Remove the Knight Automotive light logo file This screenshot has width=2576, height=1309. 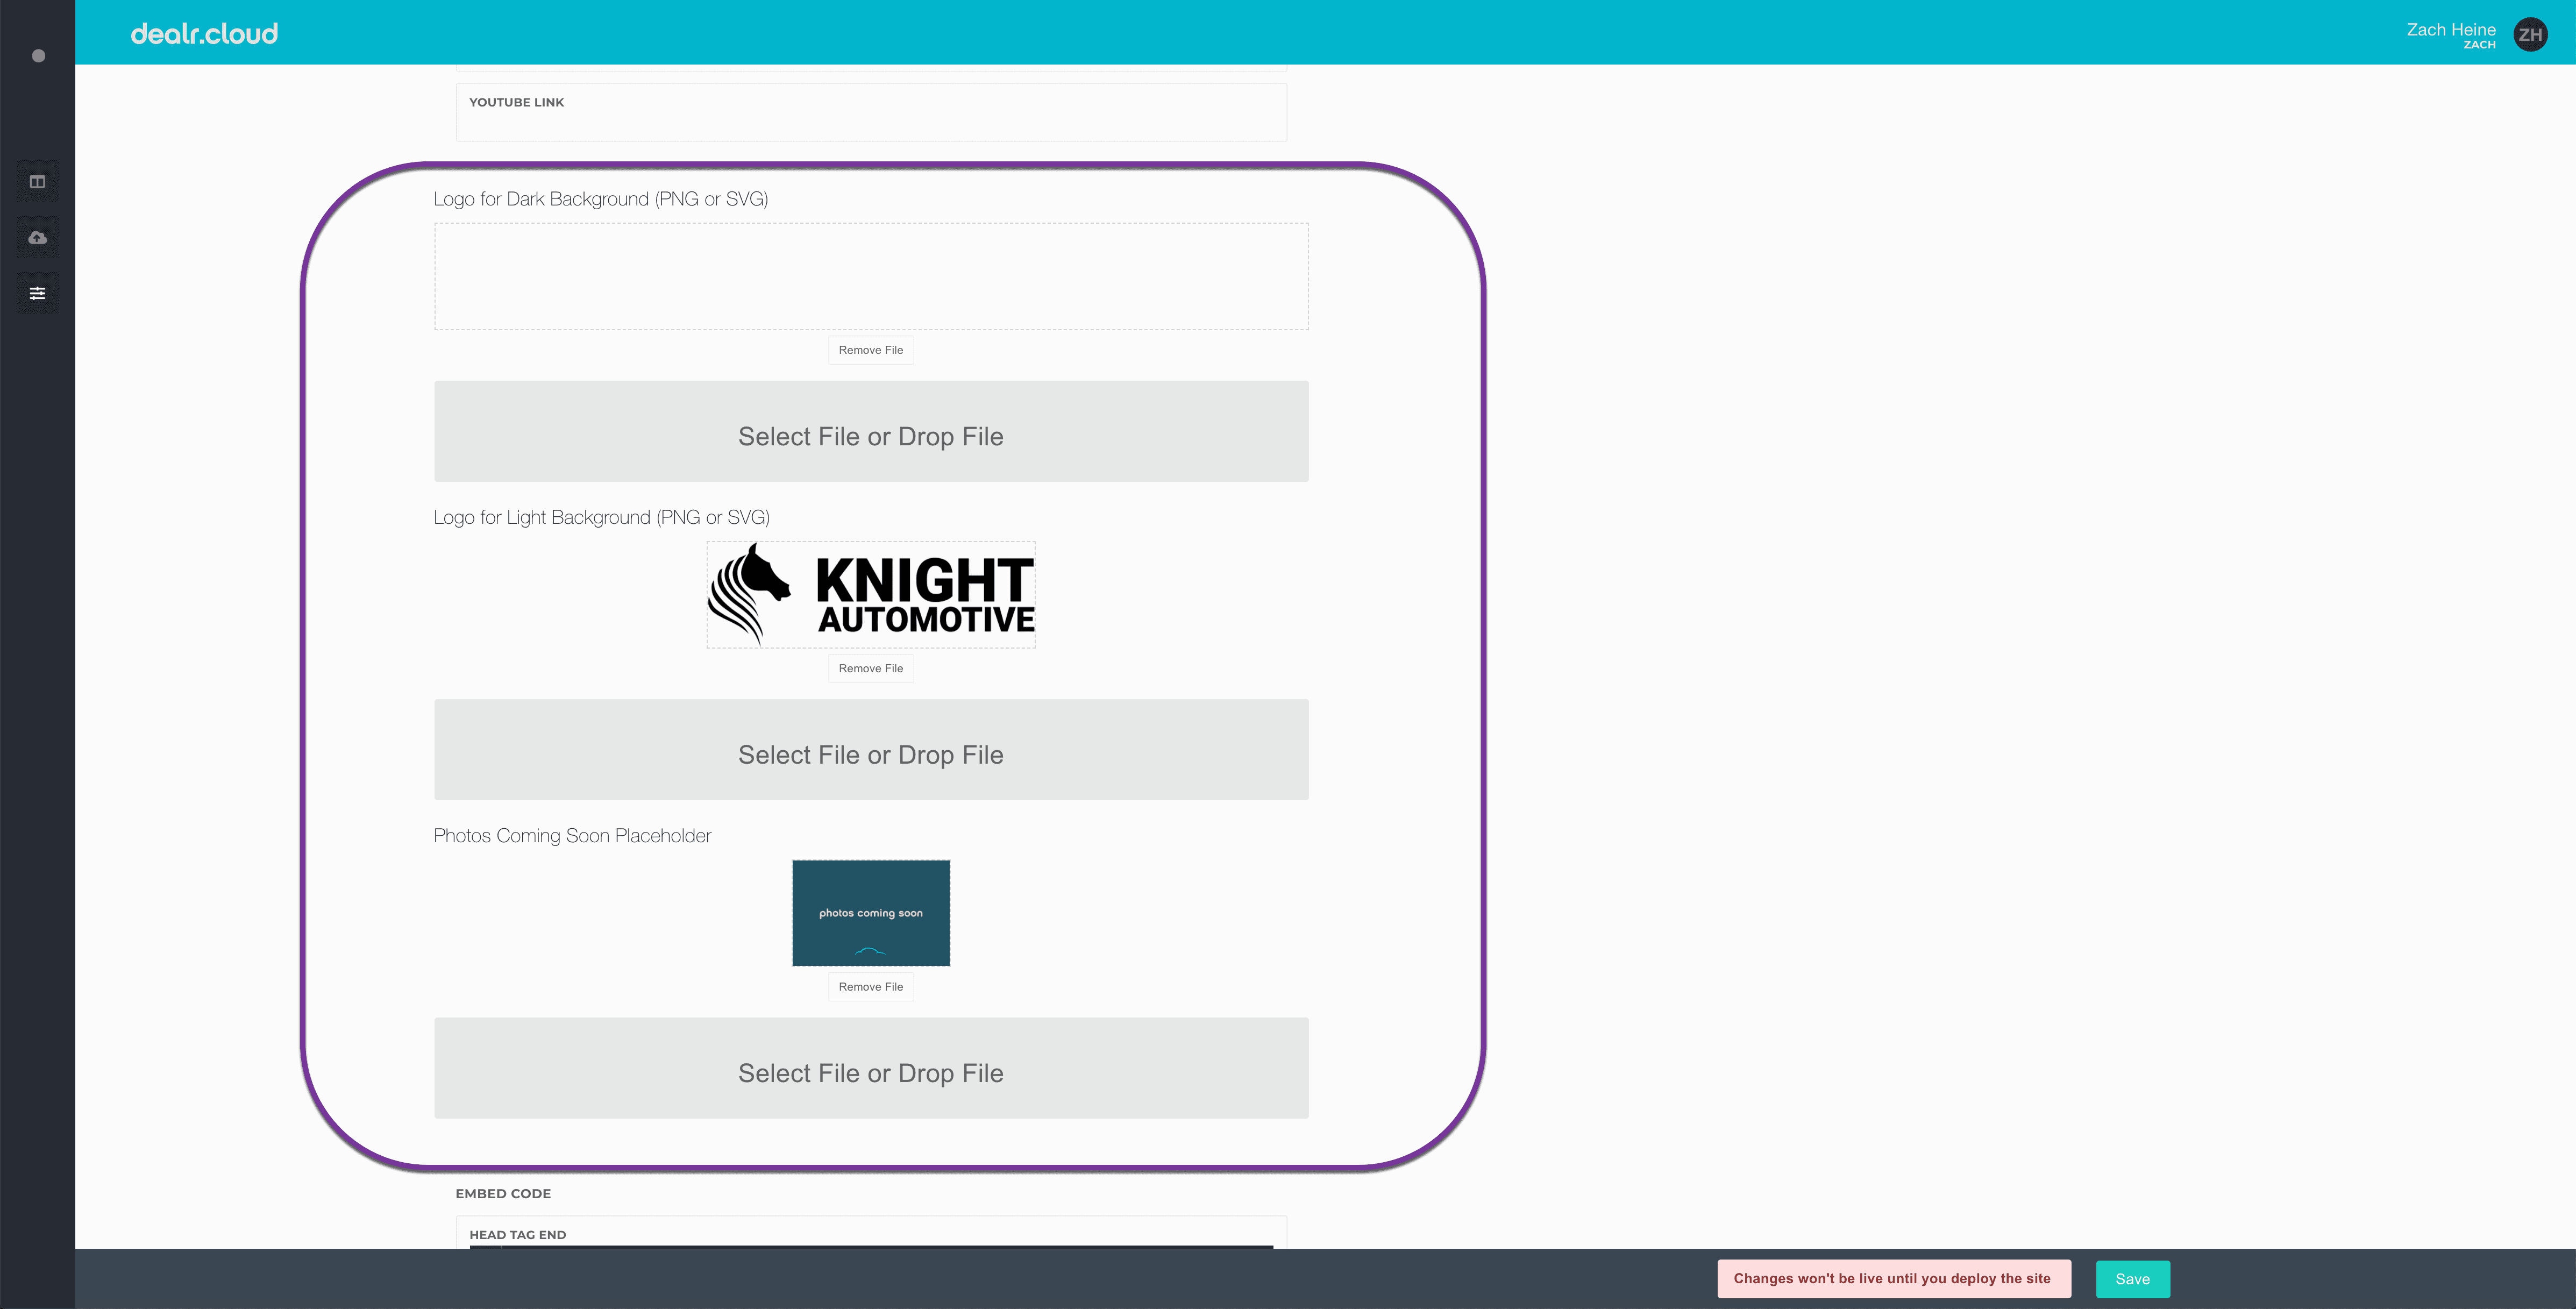tap(870, 668)
